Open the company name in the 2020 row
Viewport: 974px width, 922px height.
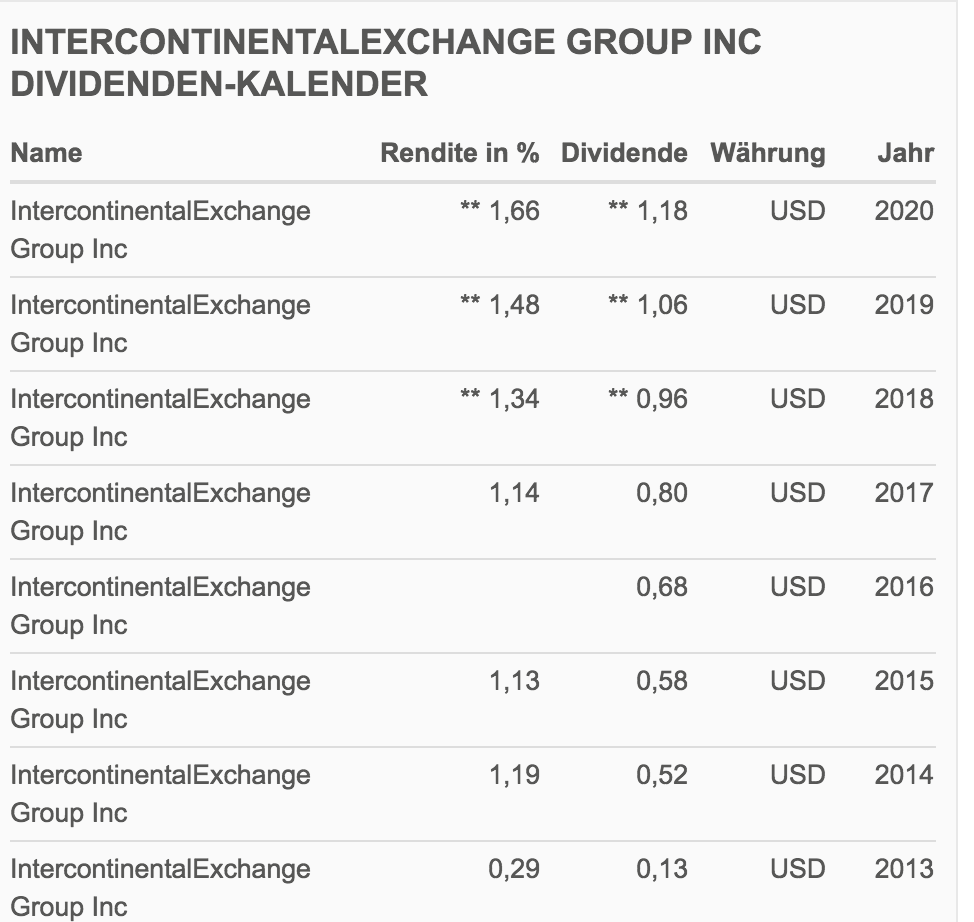click(160, 229)
